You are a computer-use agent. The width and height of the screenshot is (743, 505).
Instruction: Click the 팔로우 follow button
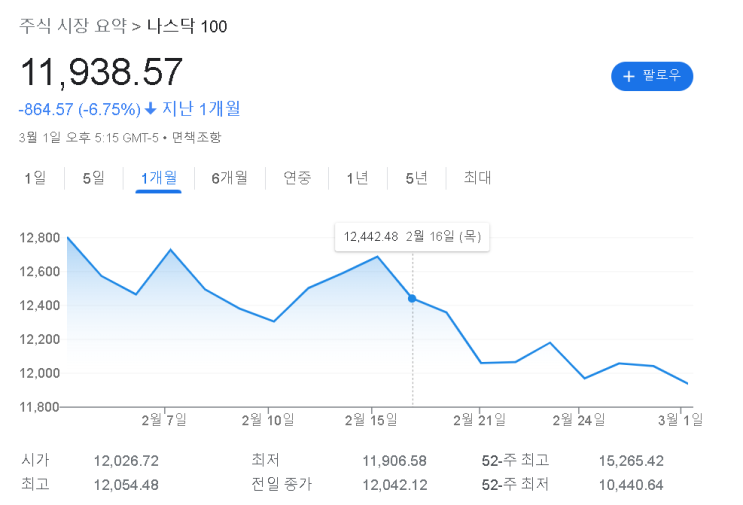652,76
